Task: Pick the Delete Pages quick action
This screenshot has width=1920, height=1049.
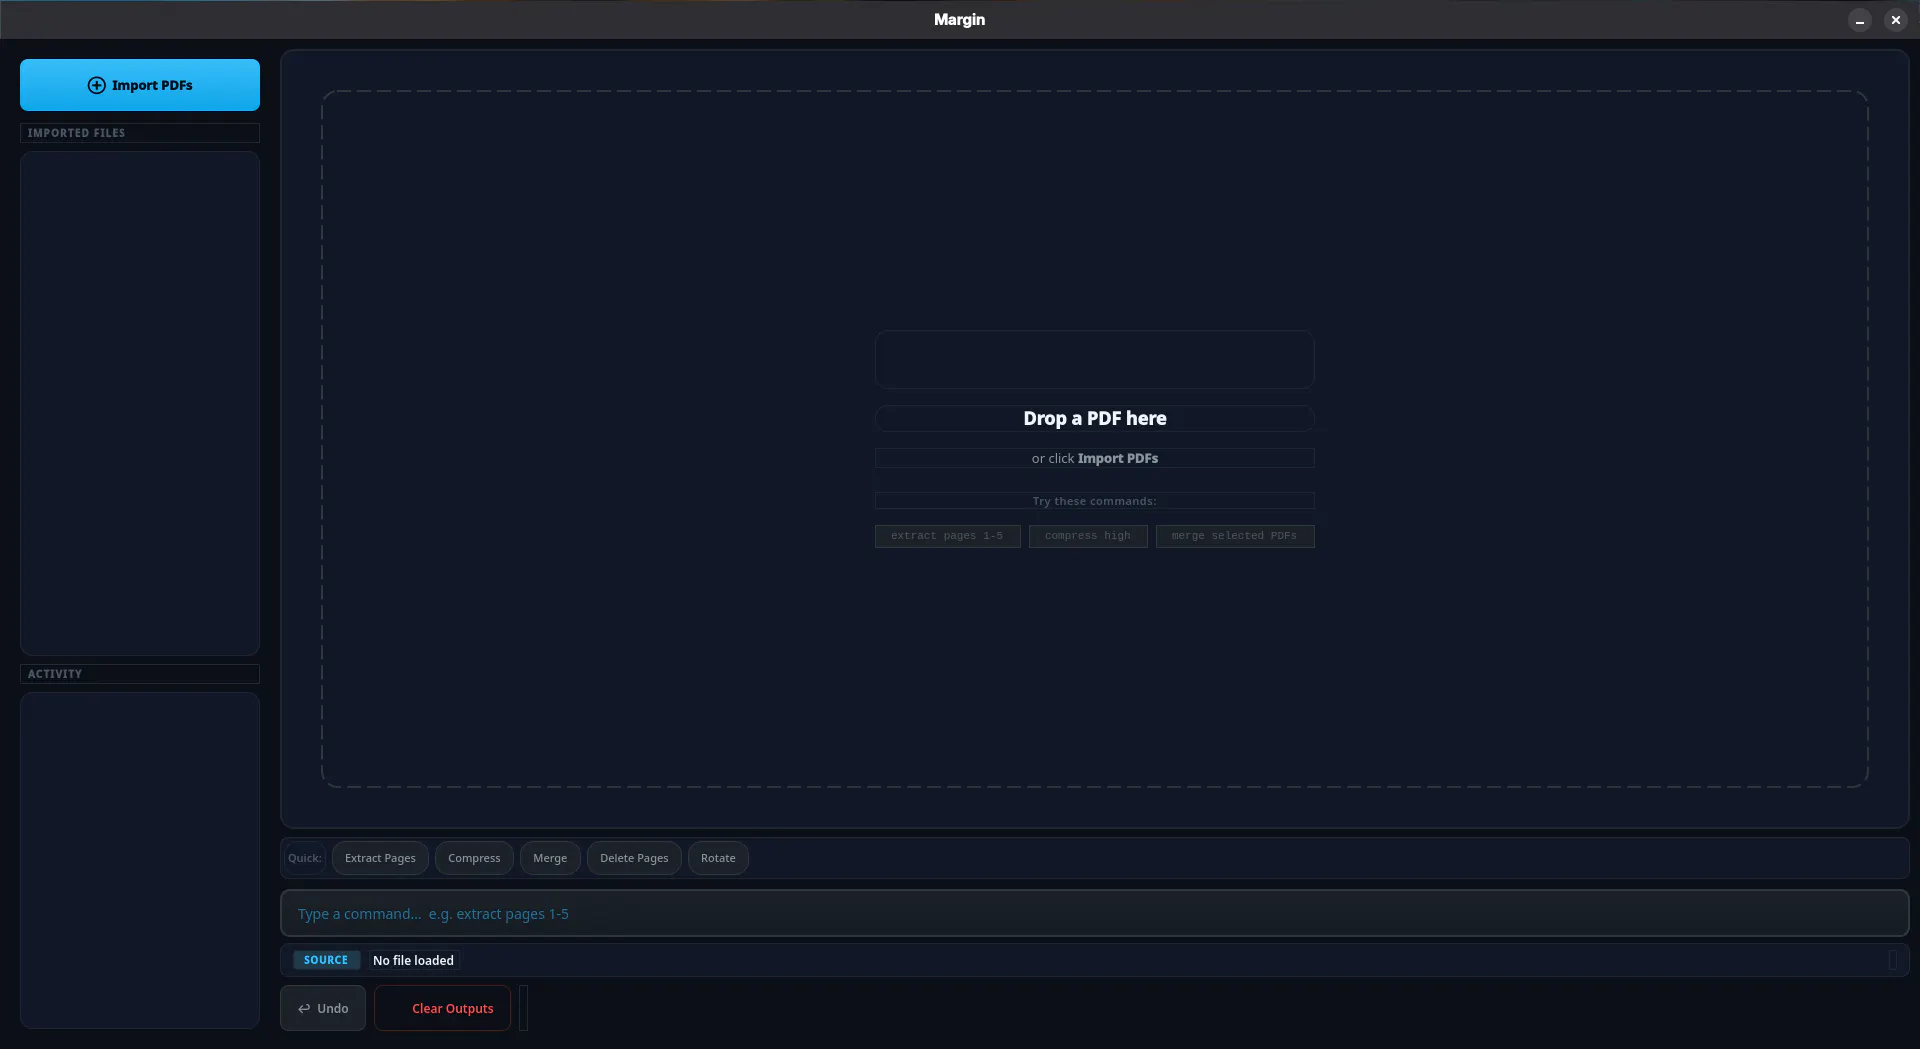Action: click(634, 858)
